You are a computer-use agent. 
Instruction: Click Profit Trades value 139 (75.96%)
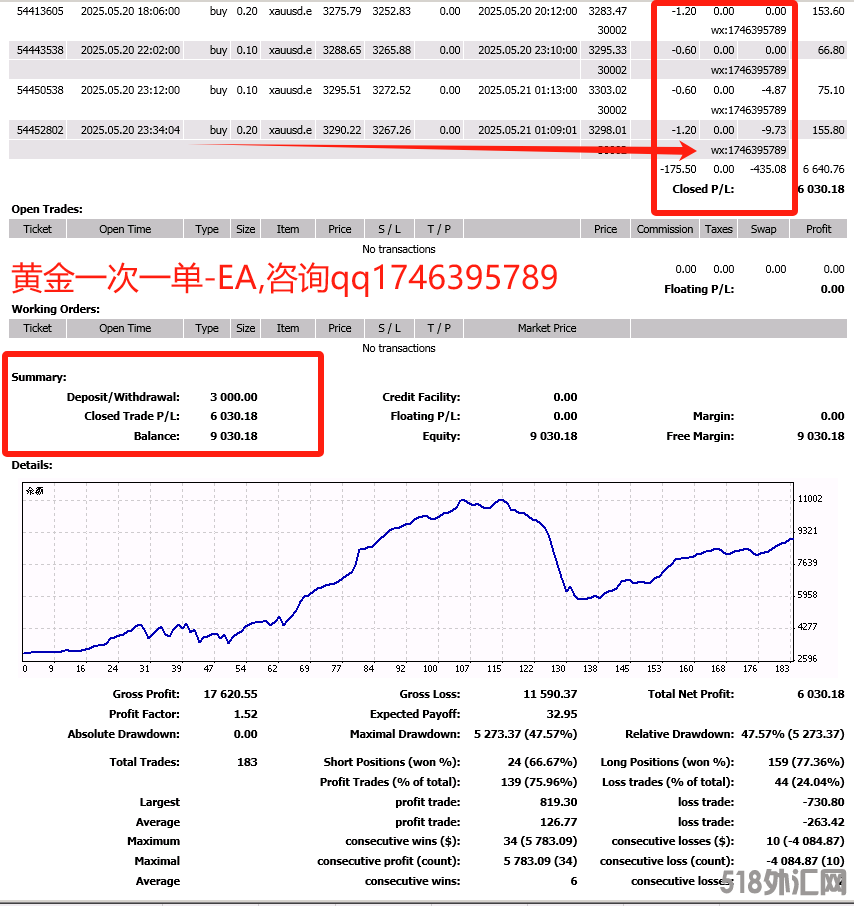pos(539,782)
